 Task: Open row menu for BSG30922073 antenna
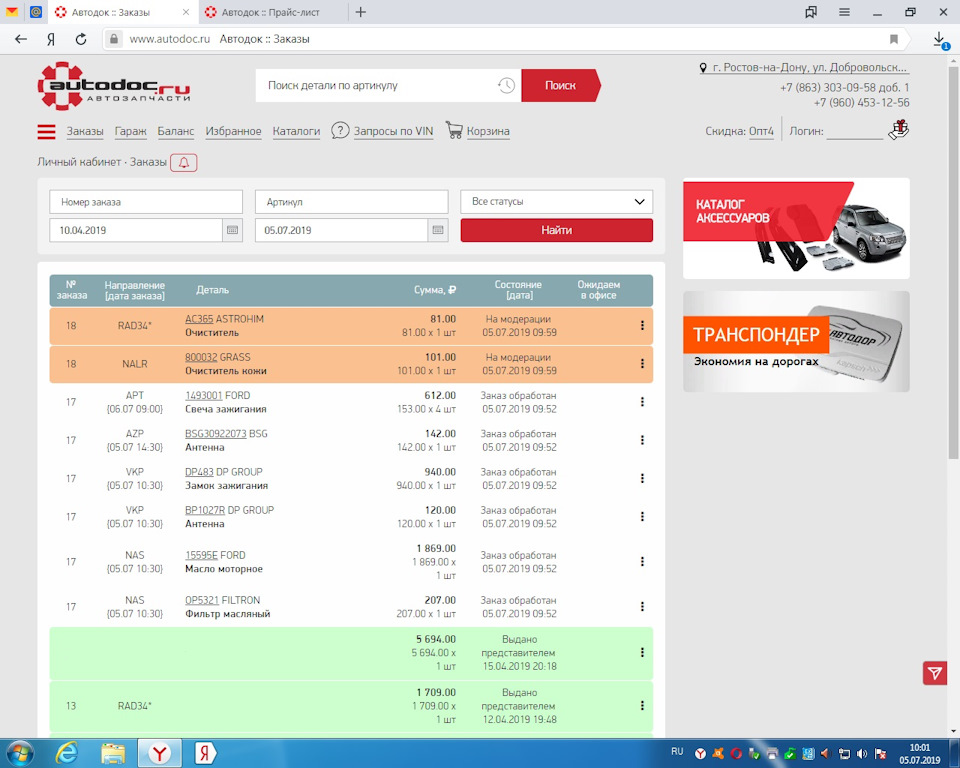[642, 440]
